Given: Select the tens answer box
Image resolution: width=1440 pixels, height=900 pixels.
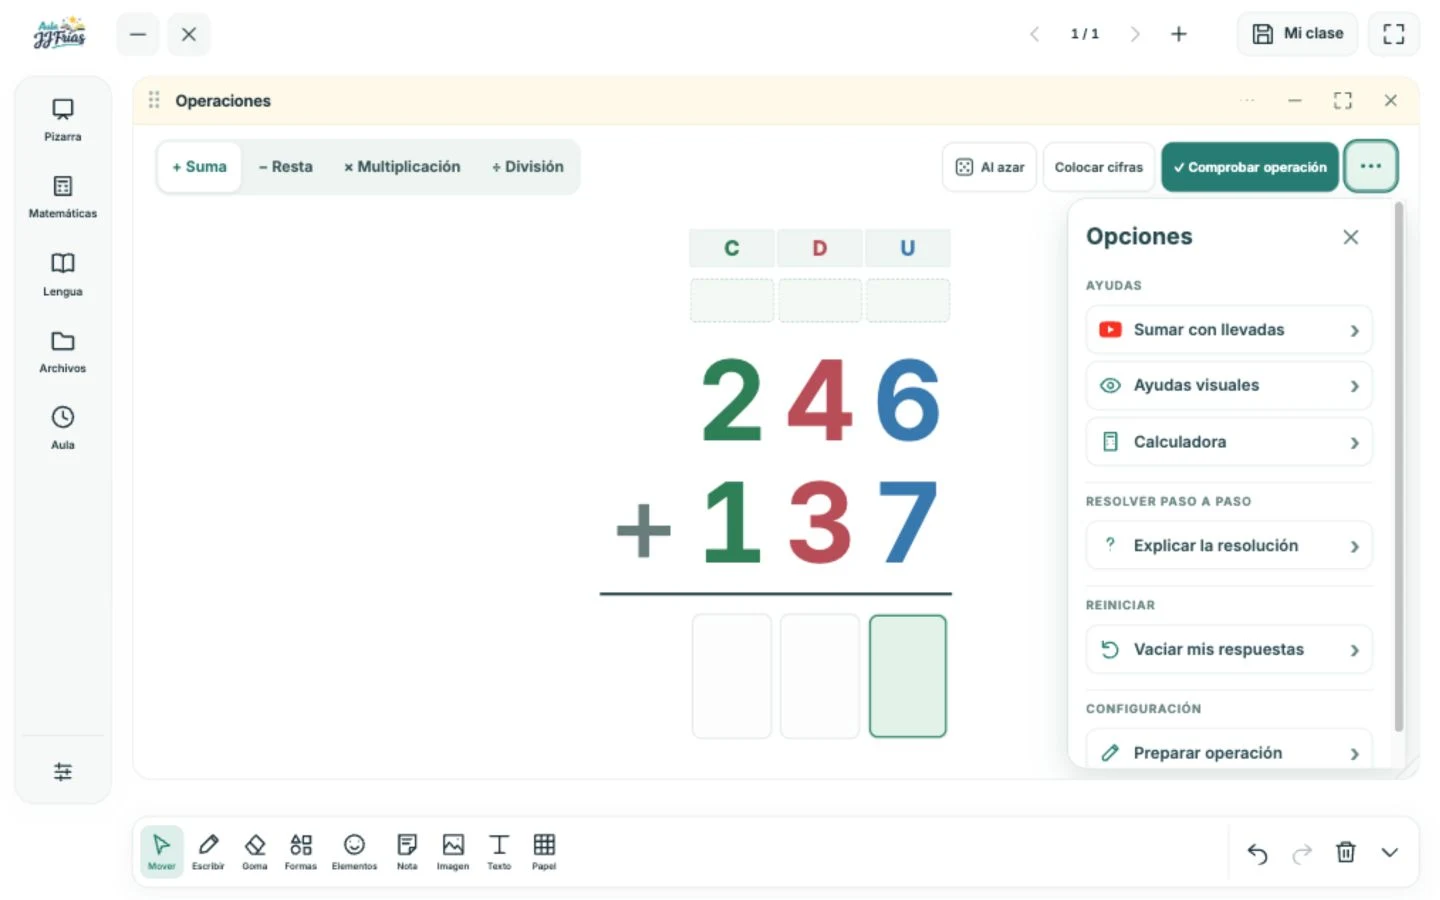Looking at the screenshot, I should (819, 676).
